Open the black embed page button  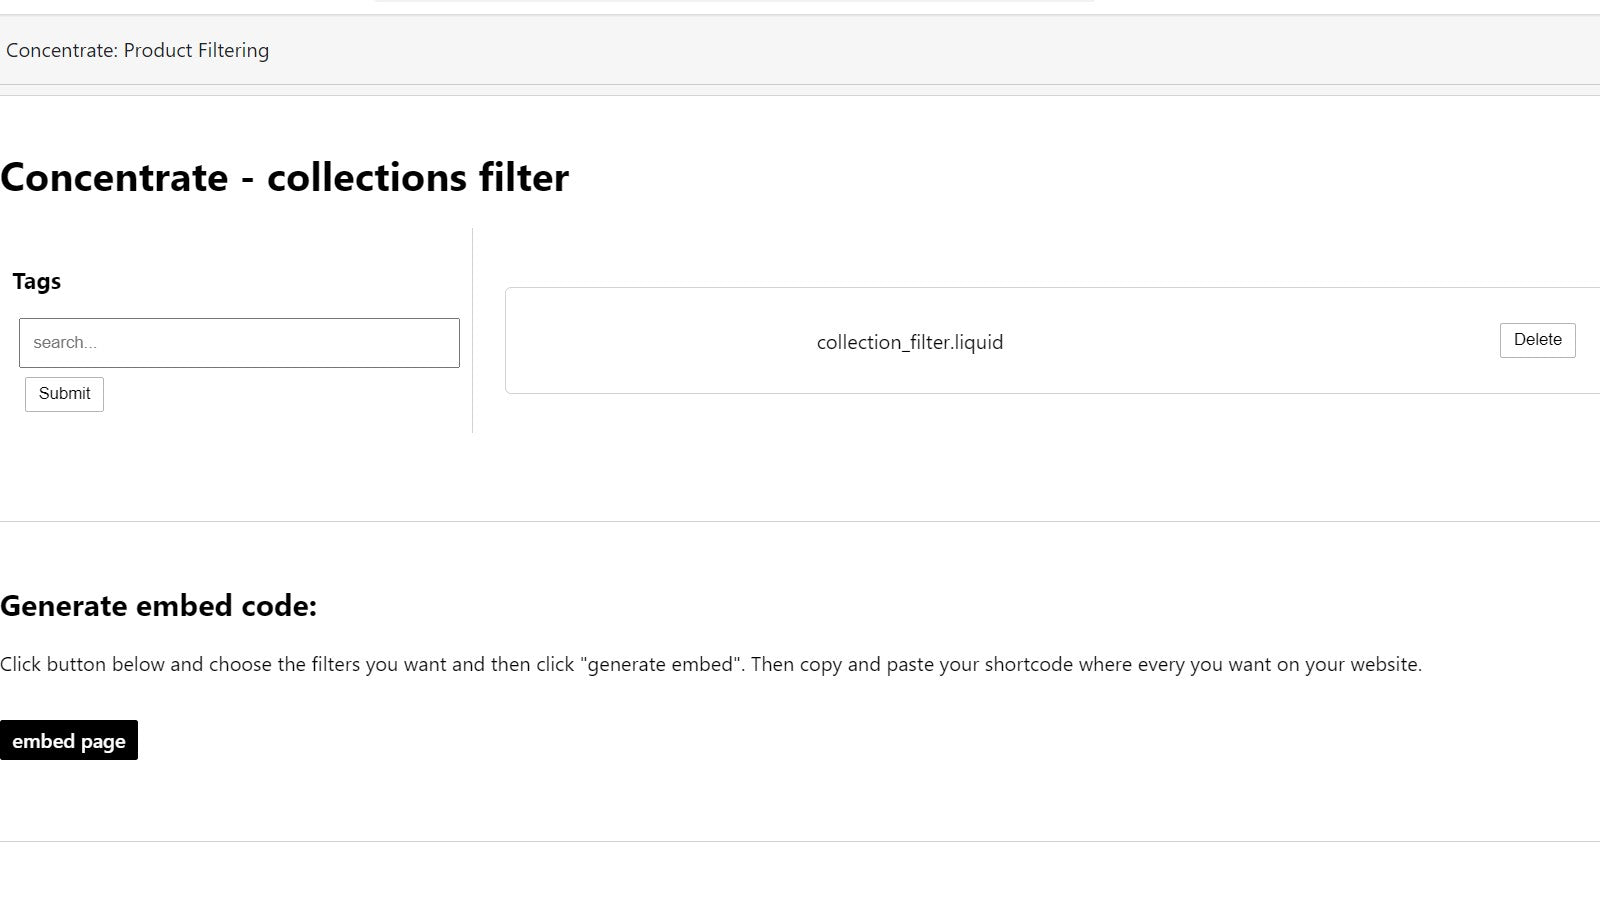click(69, 741)
